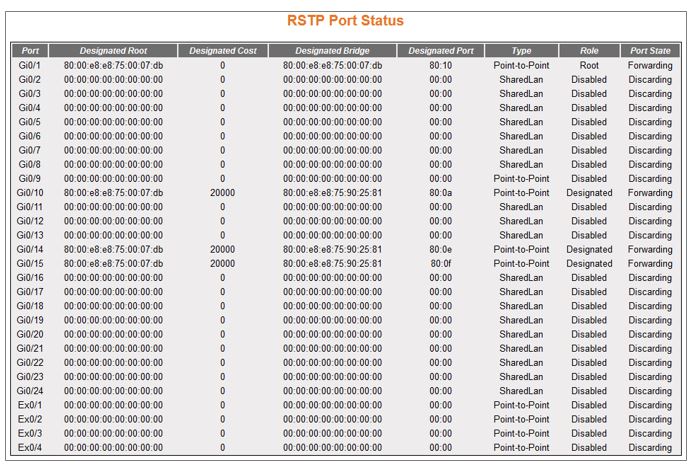
Task: Click the Gi0/10 port row label
Action: 30,193
